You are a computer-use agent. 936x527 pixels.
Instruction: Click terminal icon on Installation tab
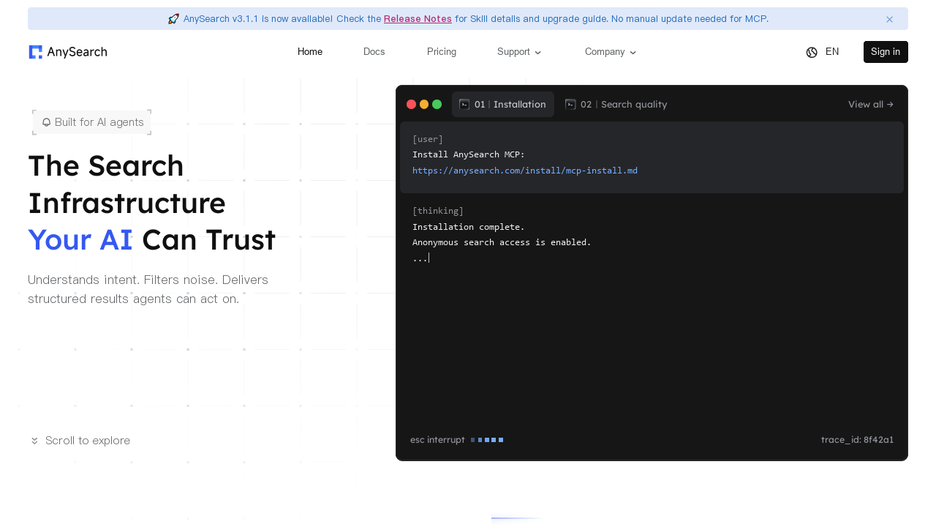464,104
